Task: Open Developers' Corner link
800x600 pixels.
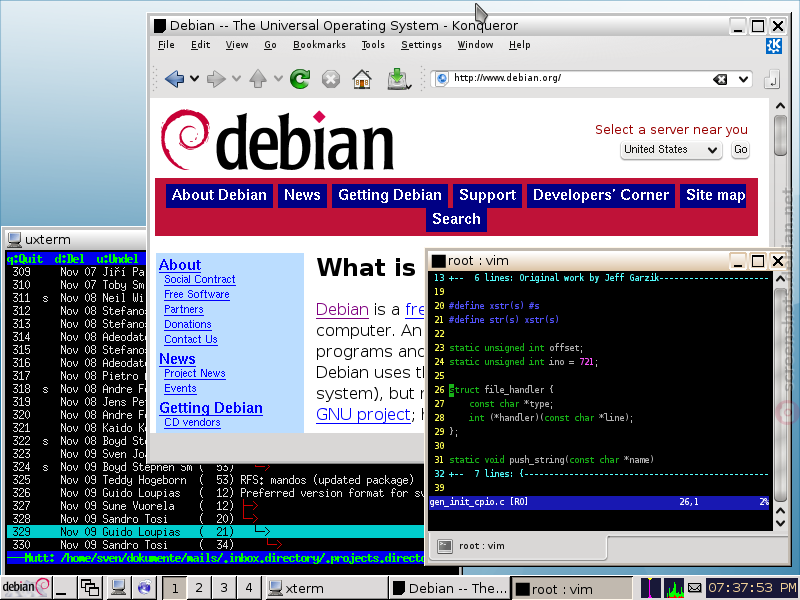Action: [x=601, y=195]
